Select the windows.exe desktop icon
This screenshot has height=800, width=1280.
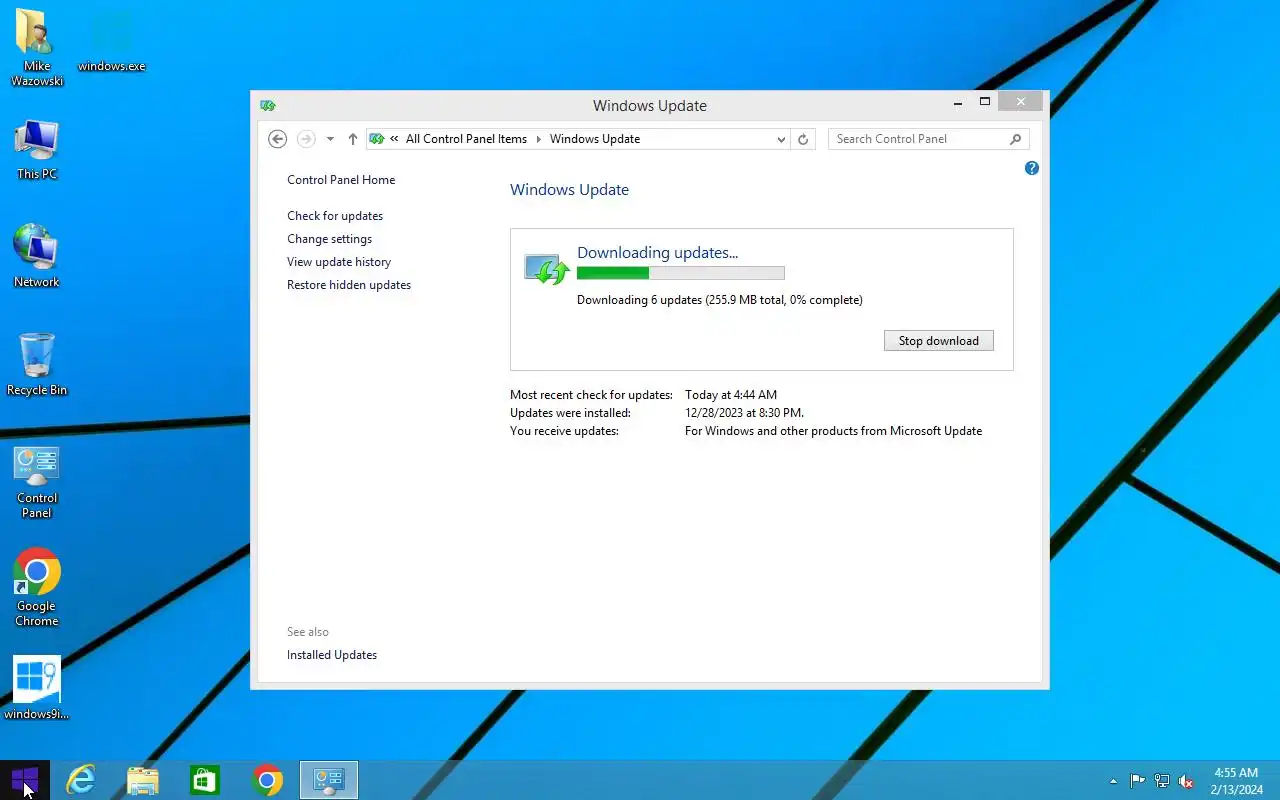111,42
